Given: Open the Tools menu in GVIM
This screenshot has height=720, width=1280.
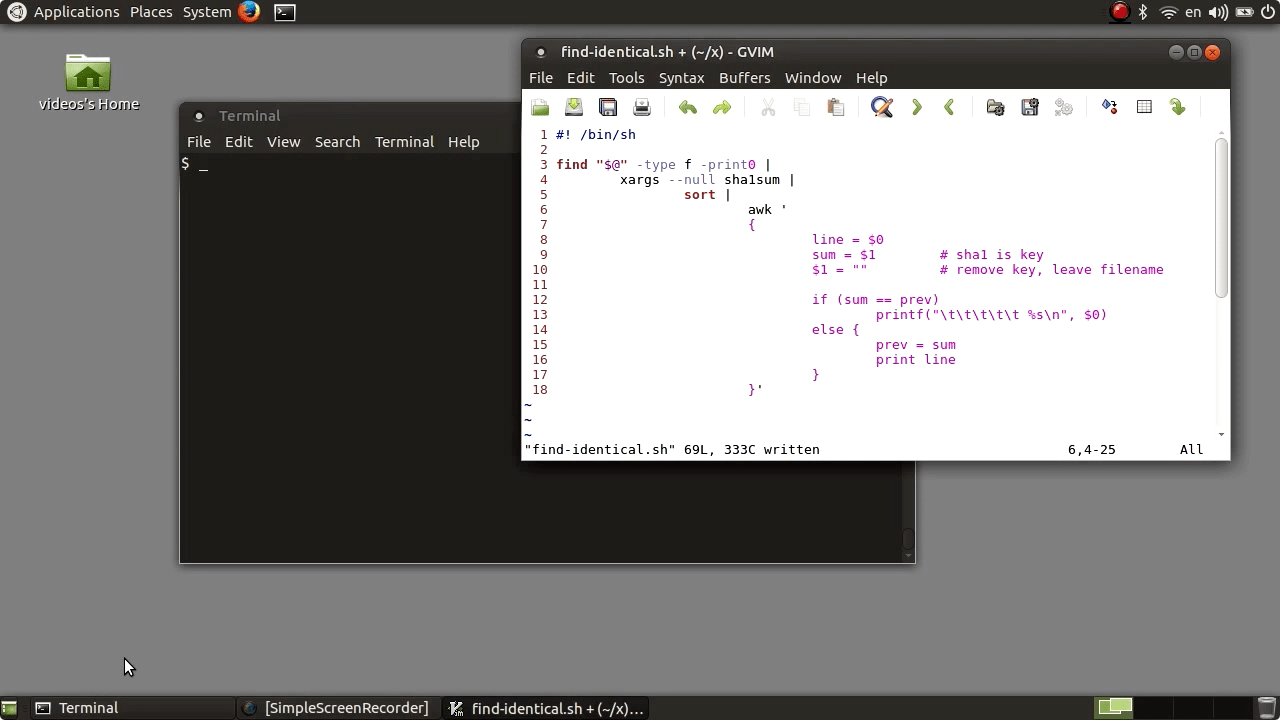Looking at the screenshot, I should (626, 77).
